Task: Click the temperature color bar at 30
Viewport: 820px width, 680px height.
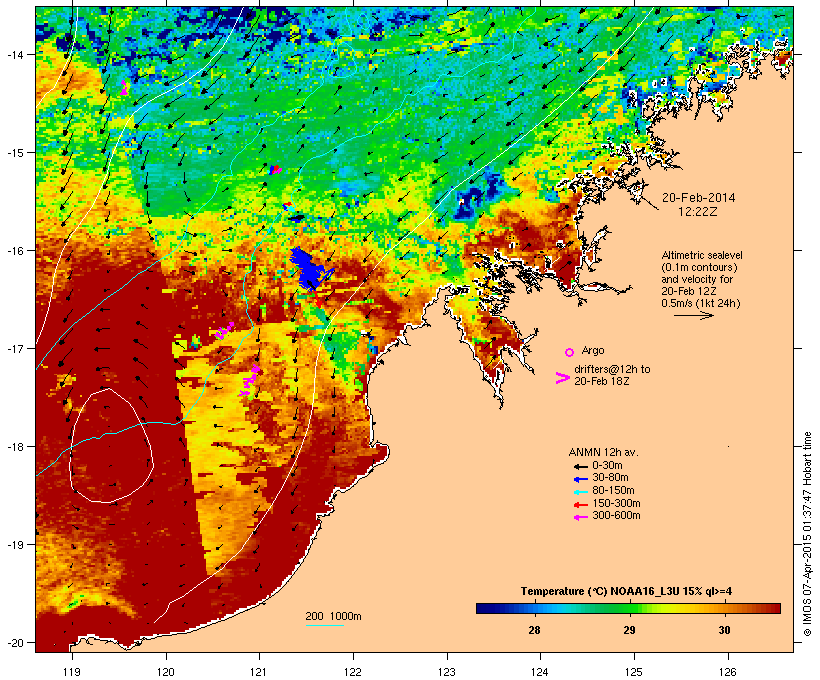Action: [724, 608]
